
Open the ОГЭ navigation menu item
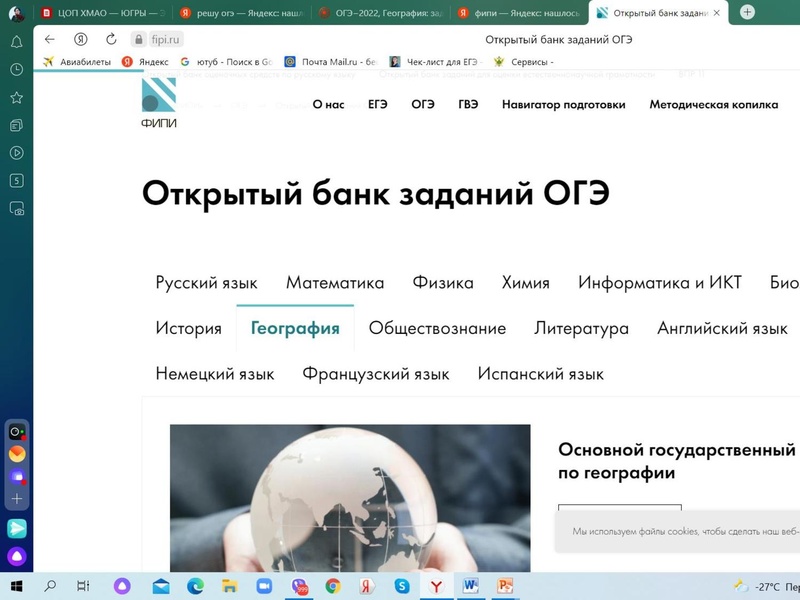tap(422, 104)
